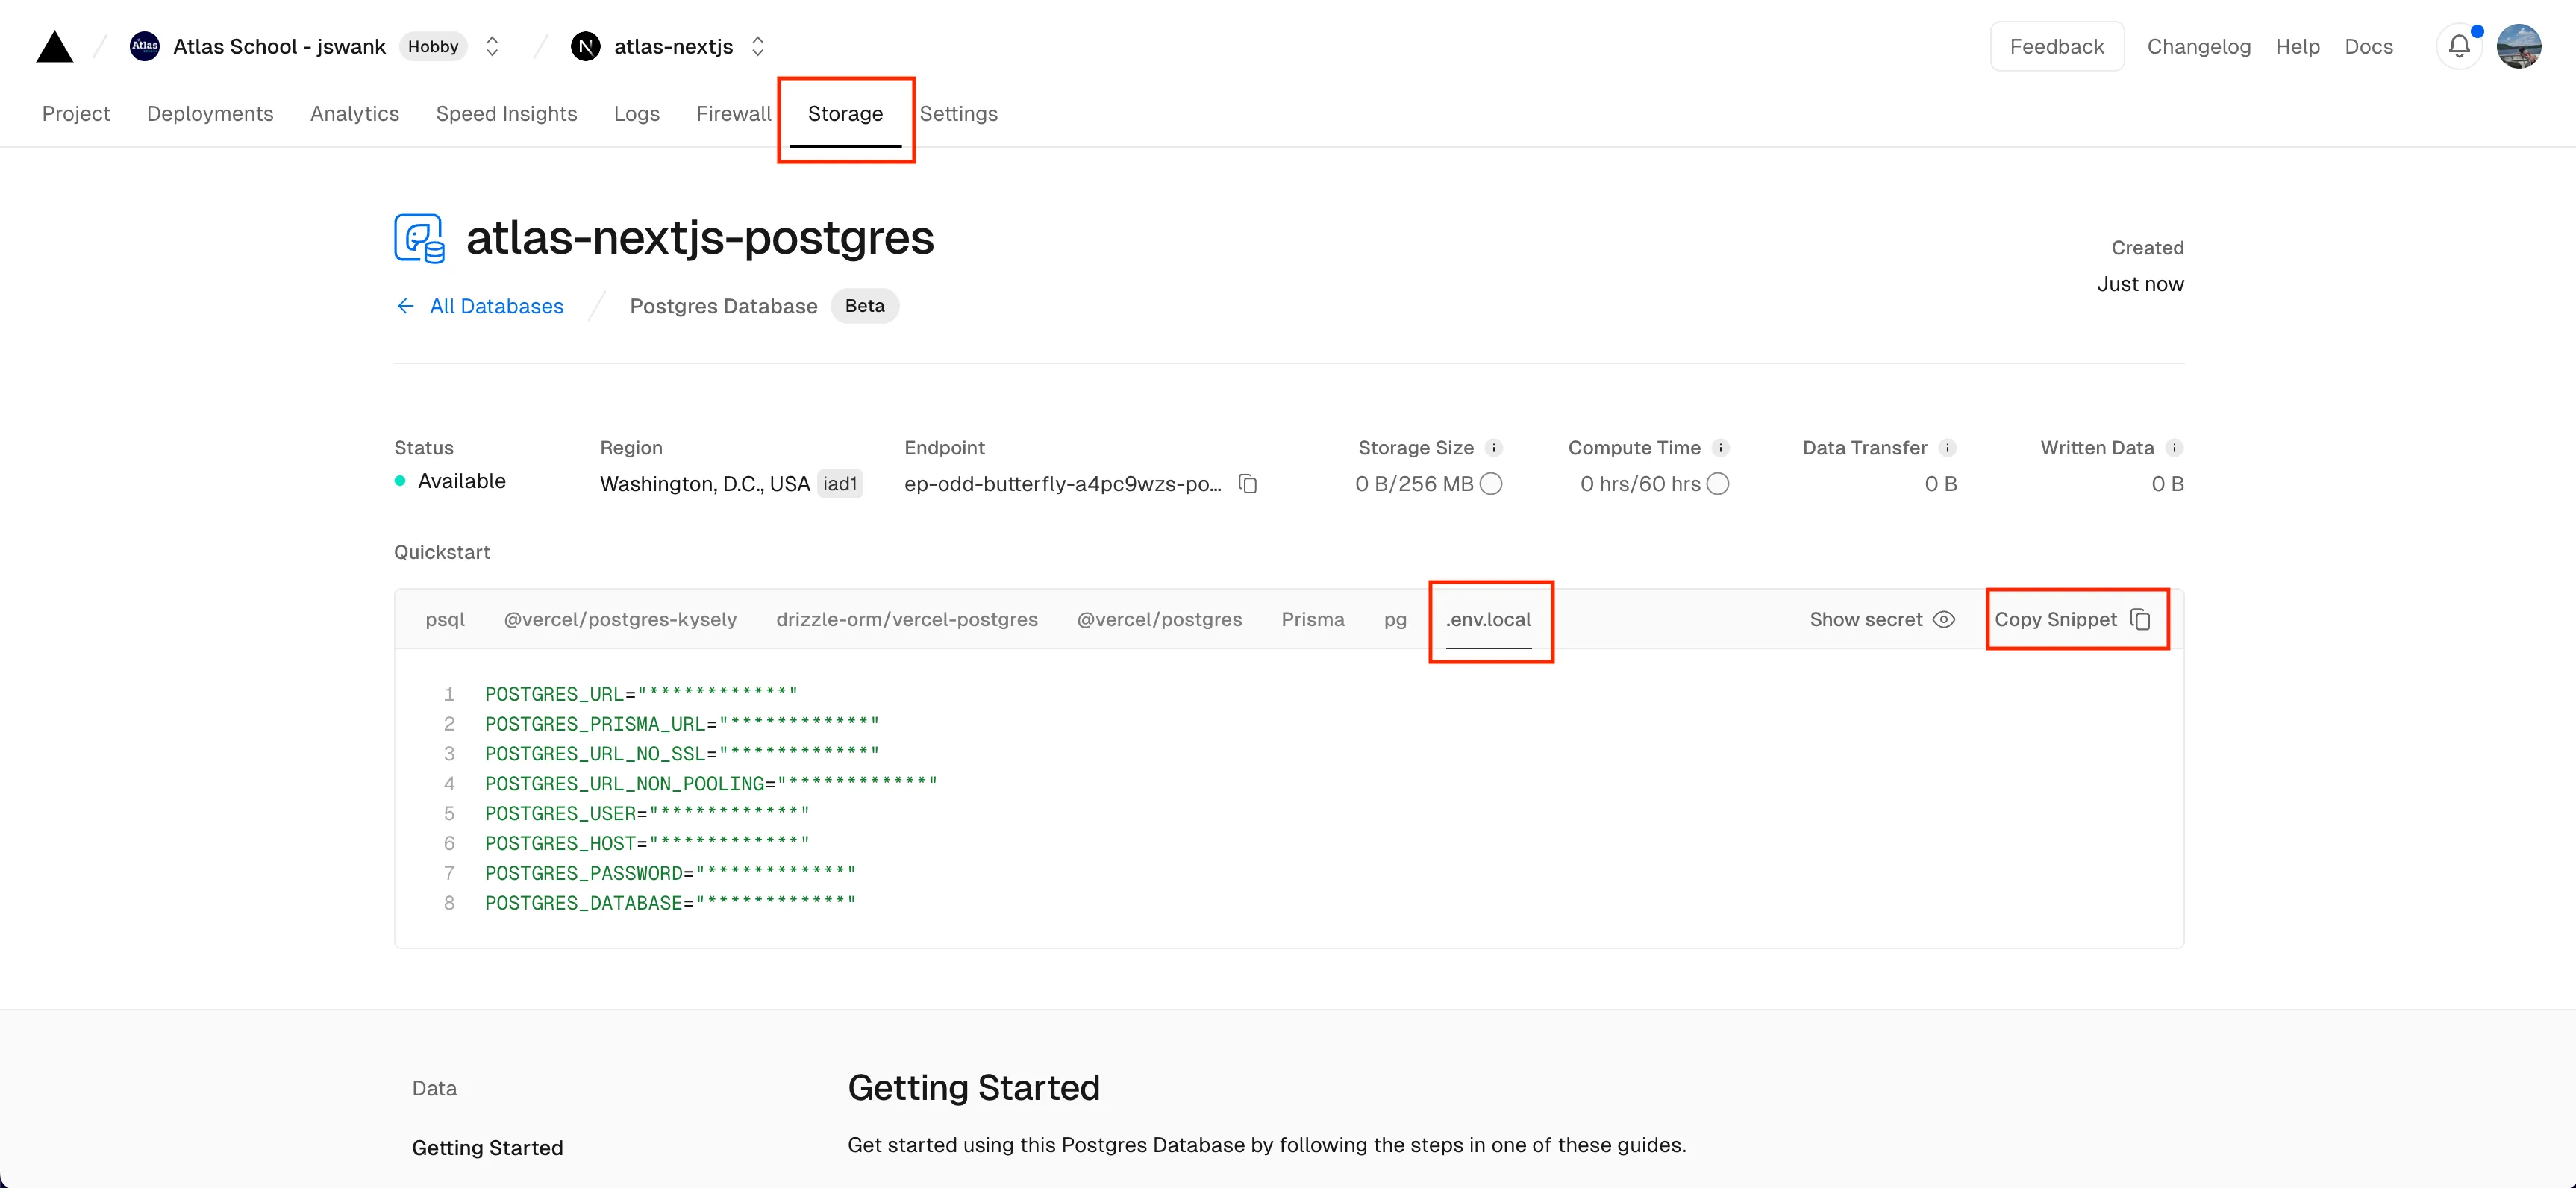Click the POSTGRES_PRISMA_URL line
Image resolution: width=2576 pixels, height=1188 pixels.
[682, 723]
